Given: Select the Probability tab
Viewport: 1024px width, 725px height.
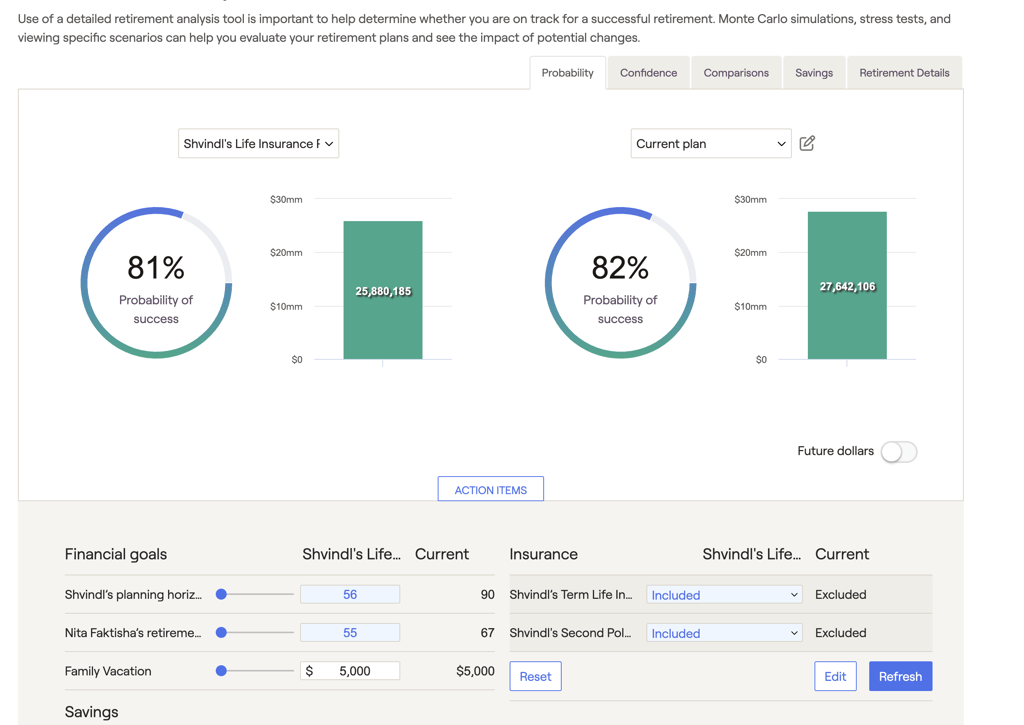Looking at the screenshot, I should [x=567, y=73].
